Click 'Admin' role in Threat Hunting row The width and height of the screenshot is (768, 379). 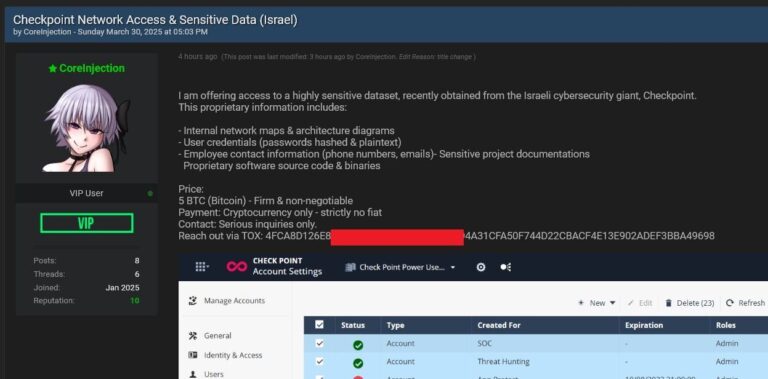tap(727, 362)
